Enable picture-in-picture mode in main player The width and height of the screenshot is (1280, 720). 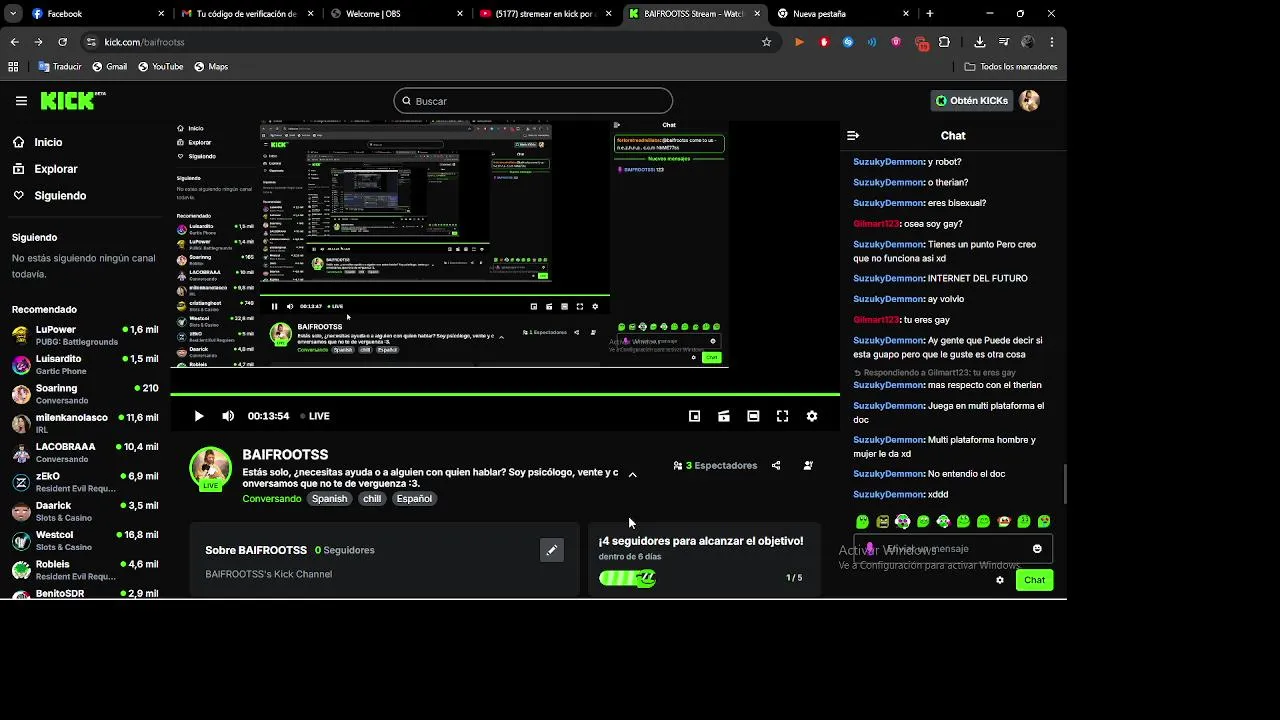coord(694,416)
